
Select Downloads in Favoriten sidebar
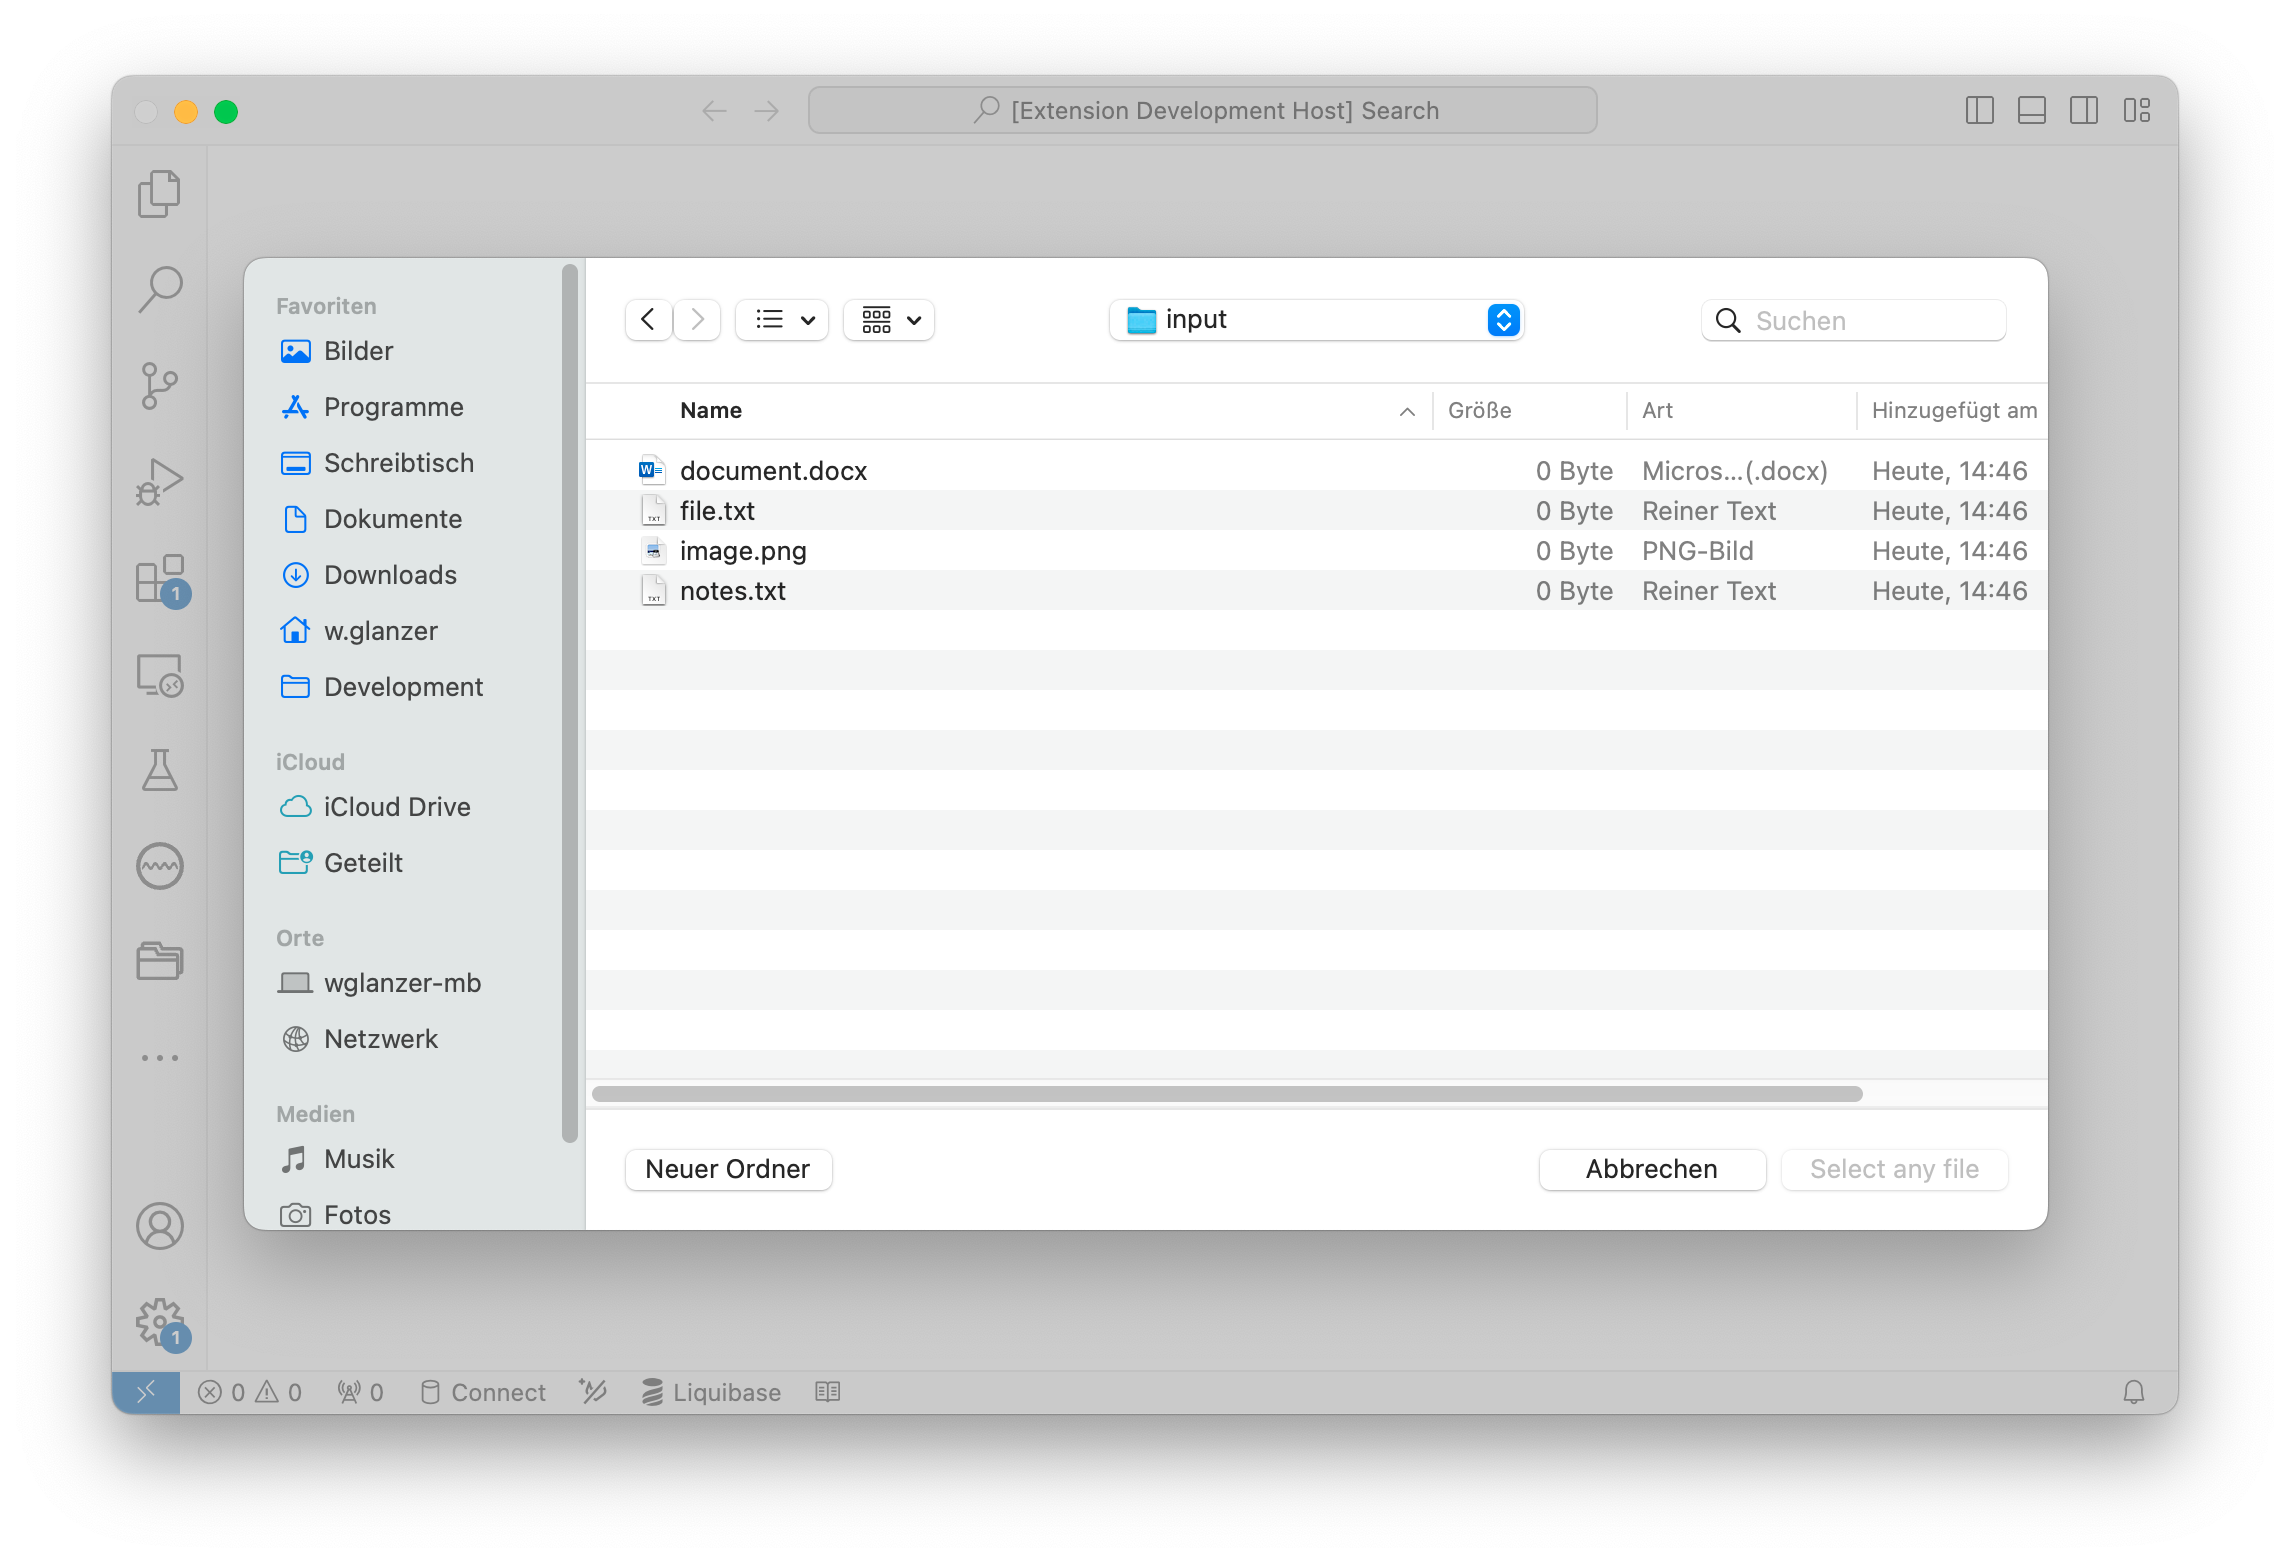tap(390, 575)
